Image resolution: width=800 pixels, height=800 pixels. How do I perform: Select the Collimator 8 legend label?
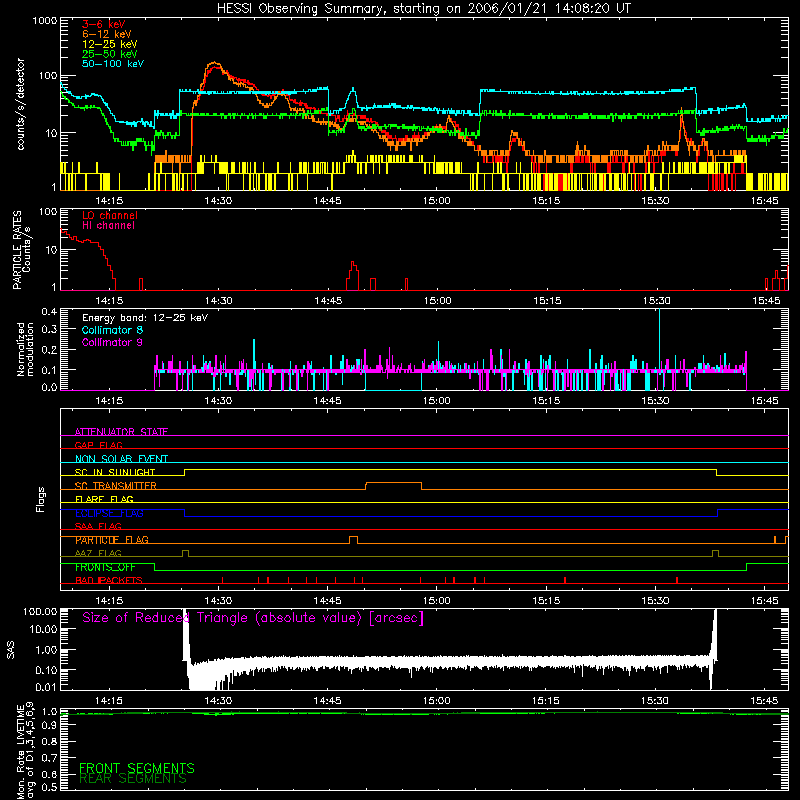(112, 330)
